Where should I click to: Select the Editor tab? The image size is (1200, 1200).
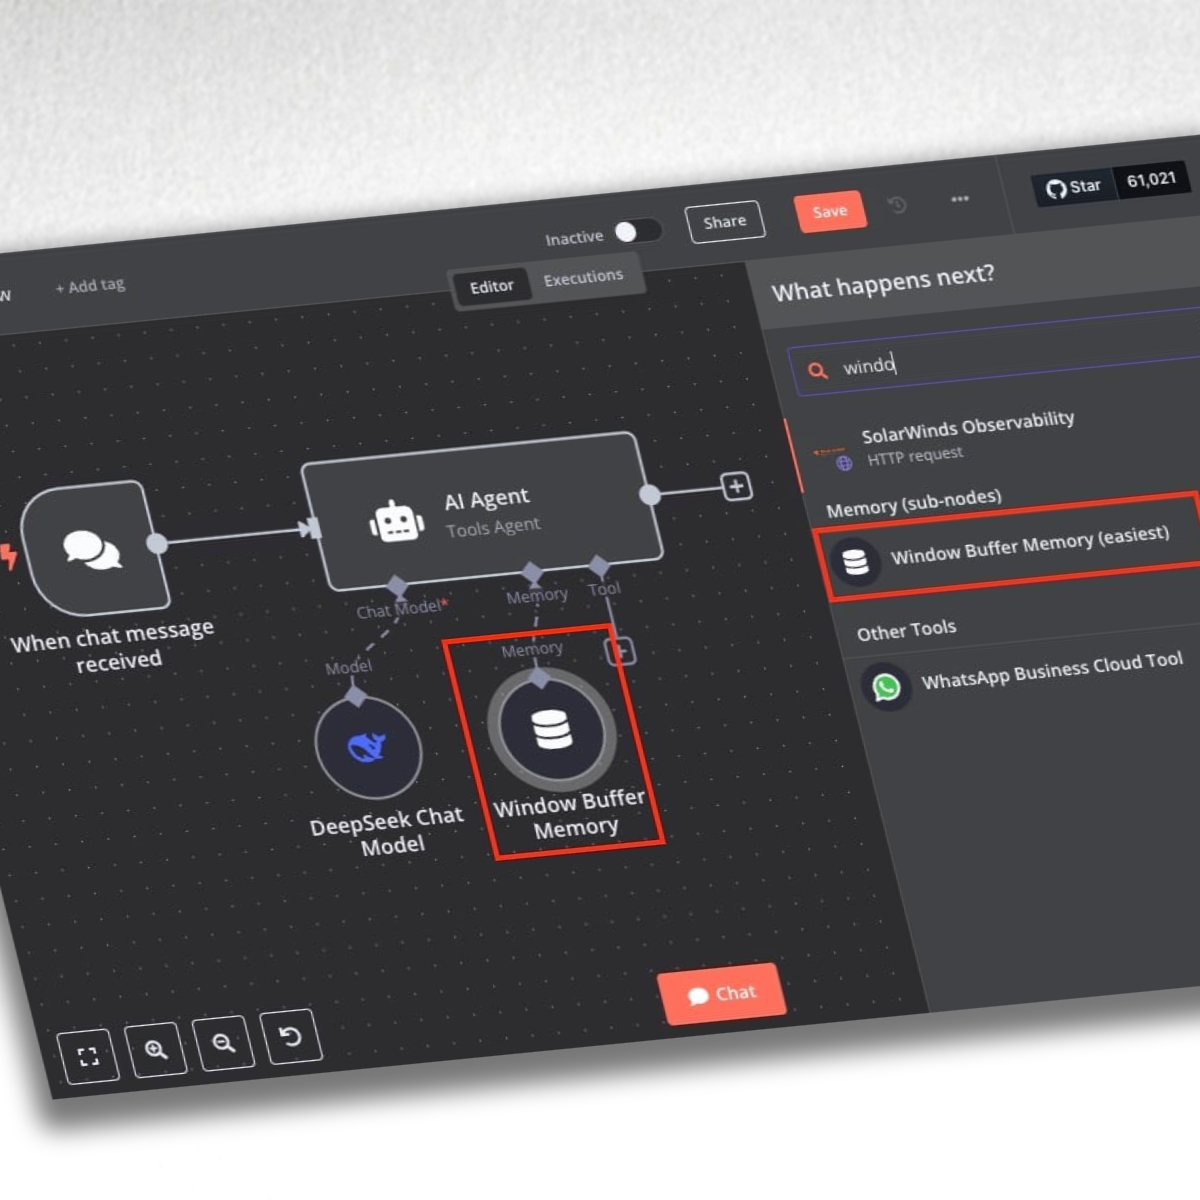[x=491, y=287]
